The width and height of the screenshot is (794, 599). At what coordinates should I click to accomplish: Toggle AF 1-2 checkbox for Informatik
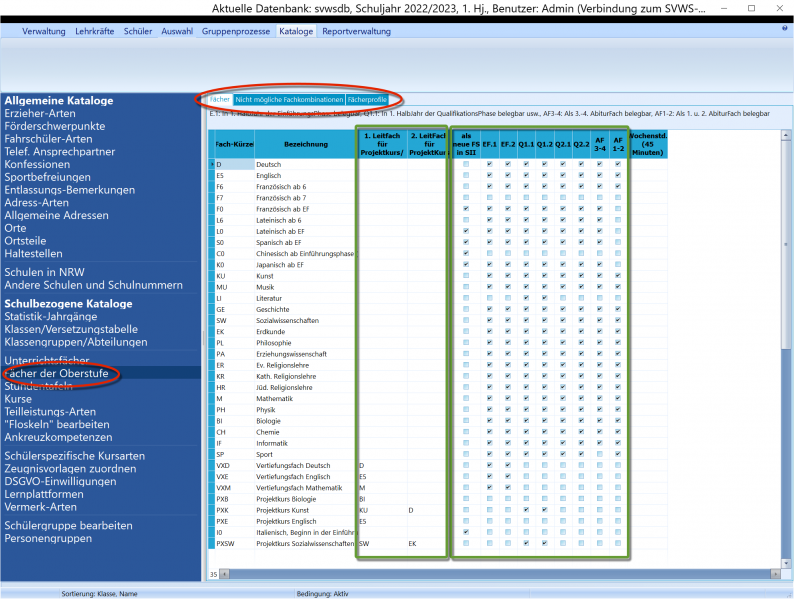click(618, 443)
